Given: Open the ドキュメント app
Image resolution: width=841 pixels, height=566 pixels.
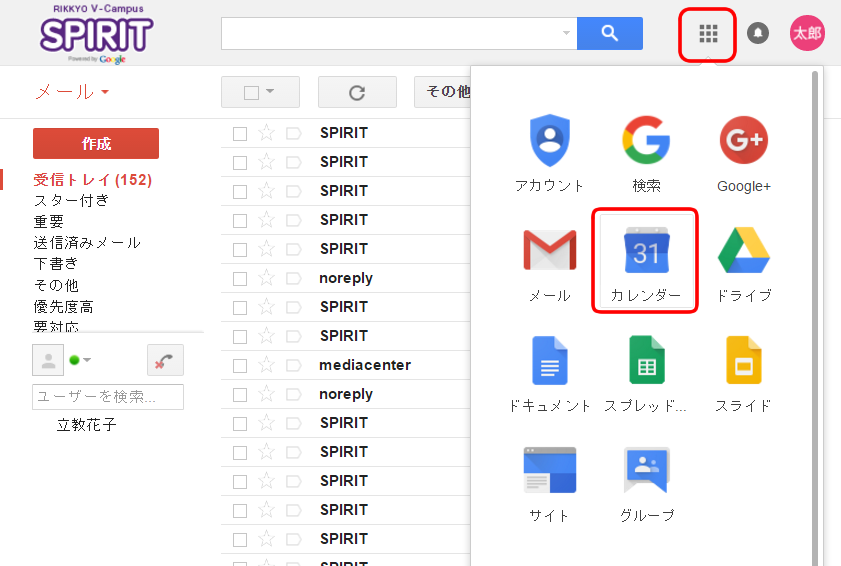Looking at the screenshot, I should pos(549,373).
